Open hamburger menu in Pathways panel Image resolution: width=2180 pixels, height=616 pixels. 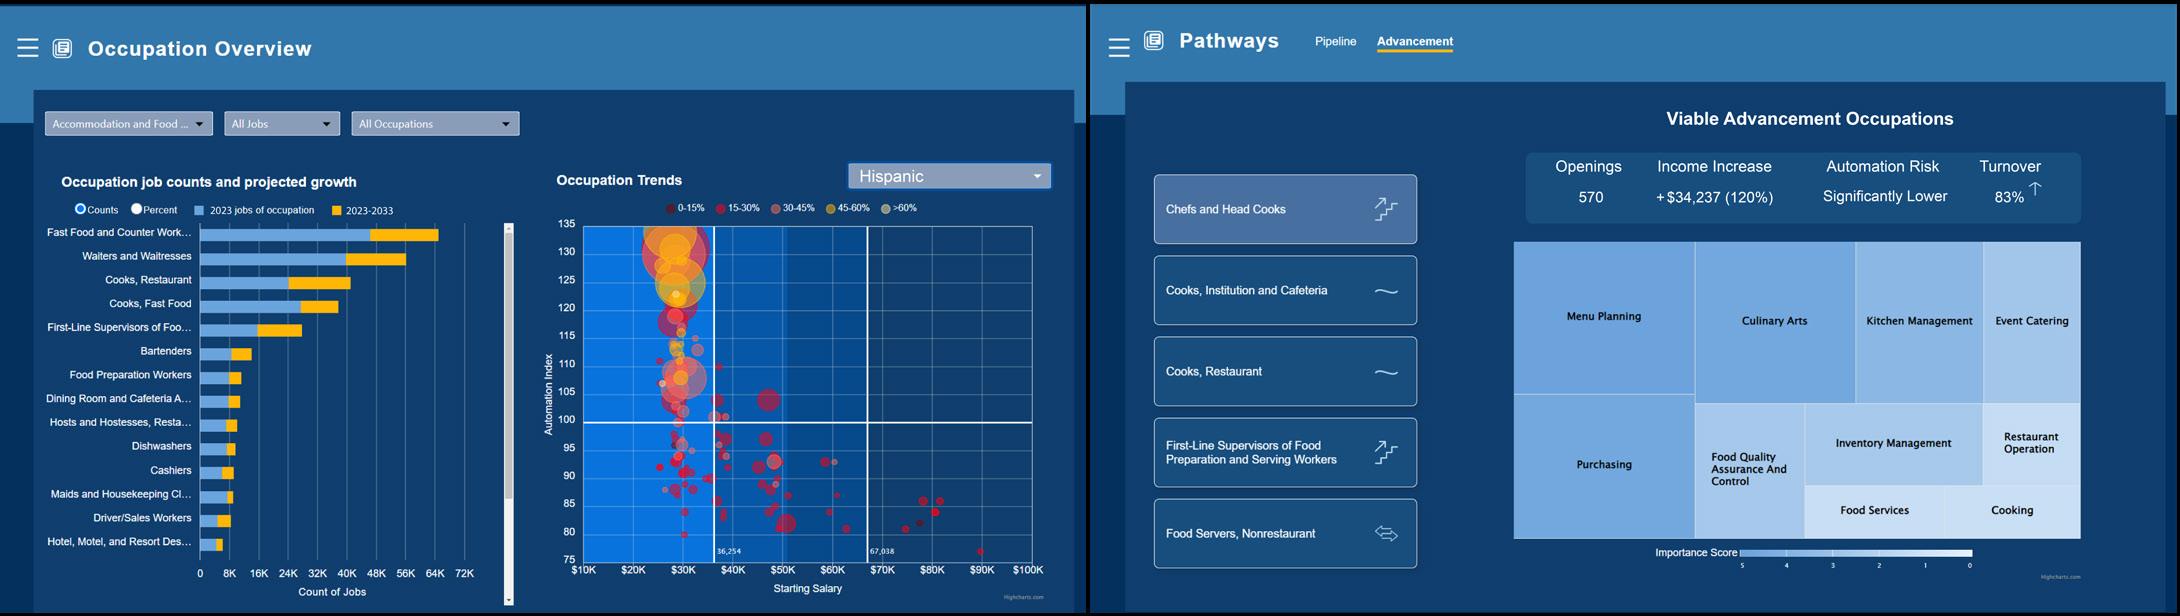click(x=1119, y=47)
